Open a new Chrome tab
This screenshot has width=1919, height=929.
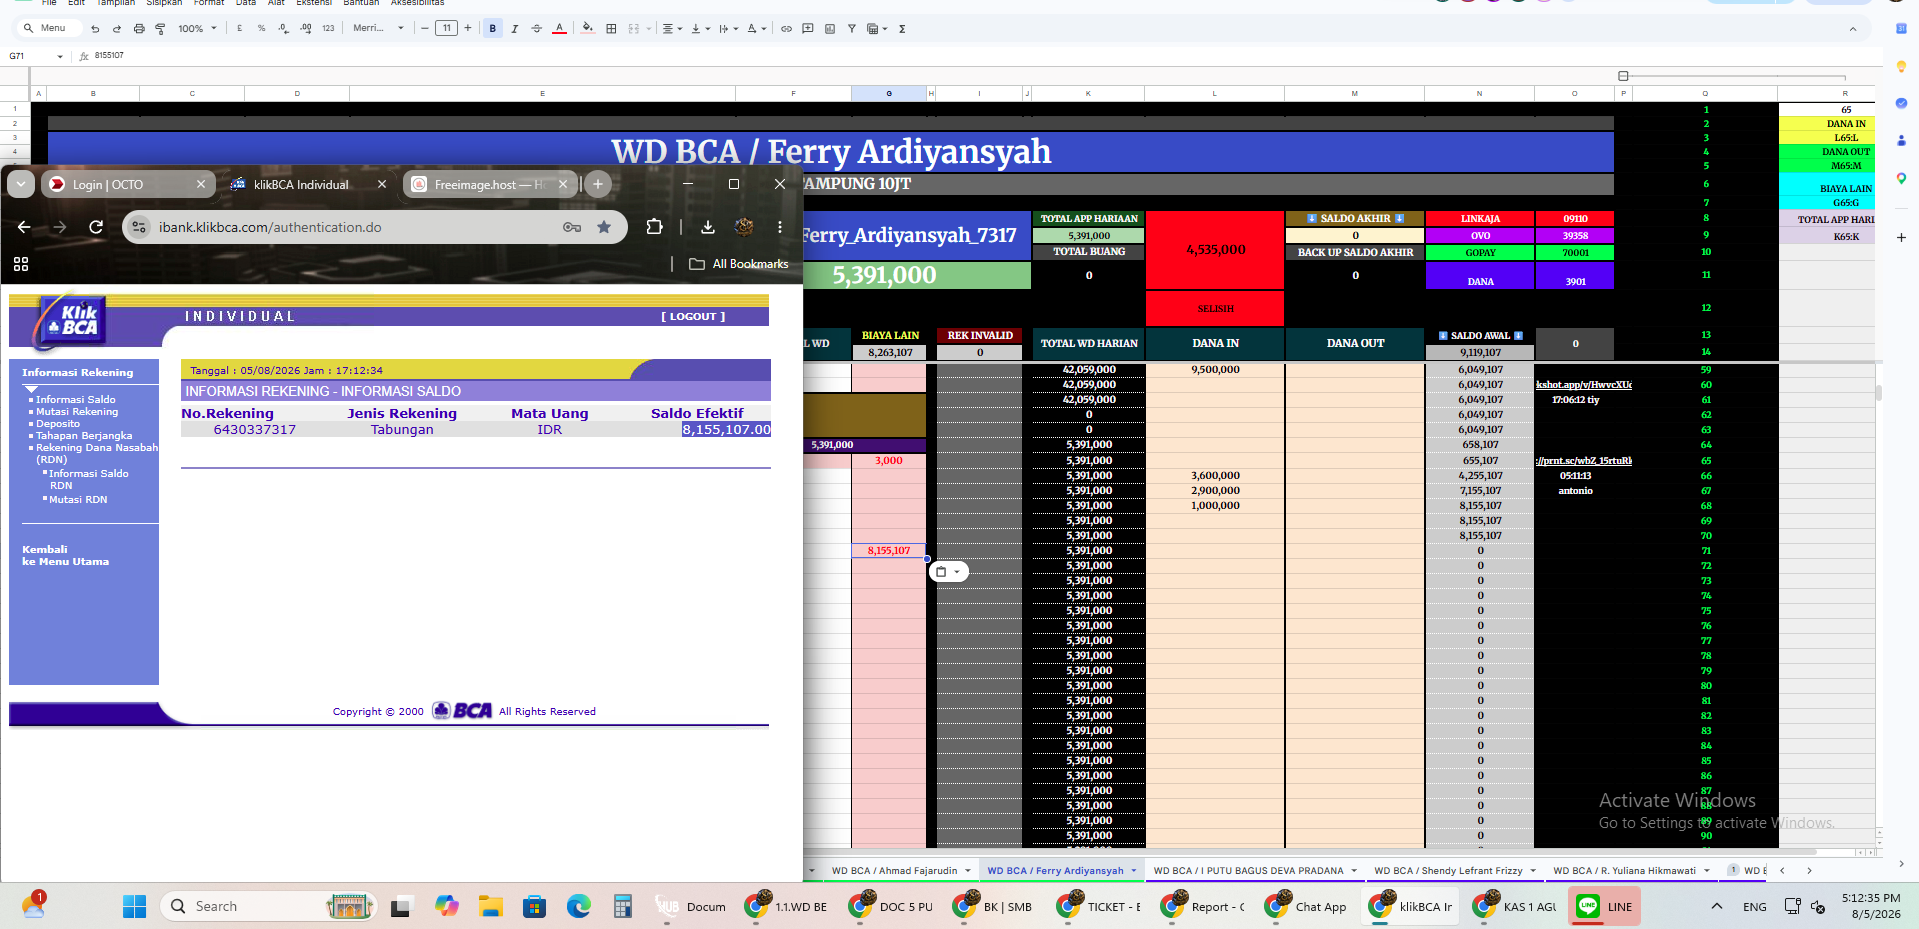click(x=598, y=184)
